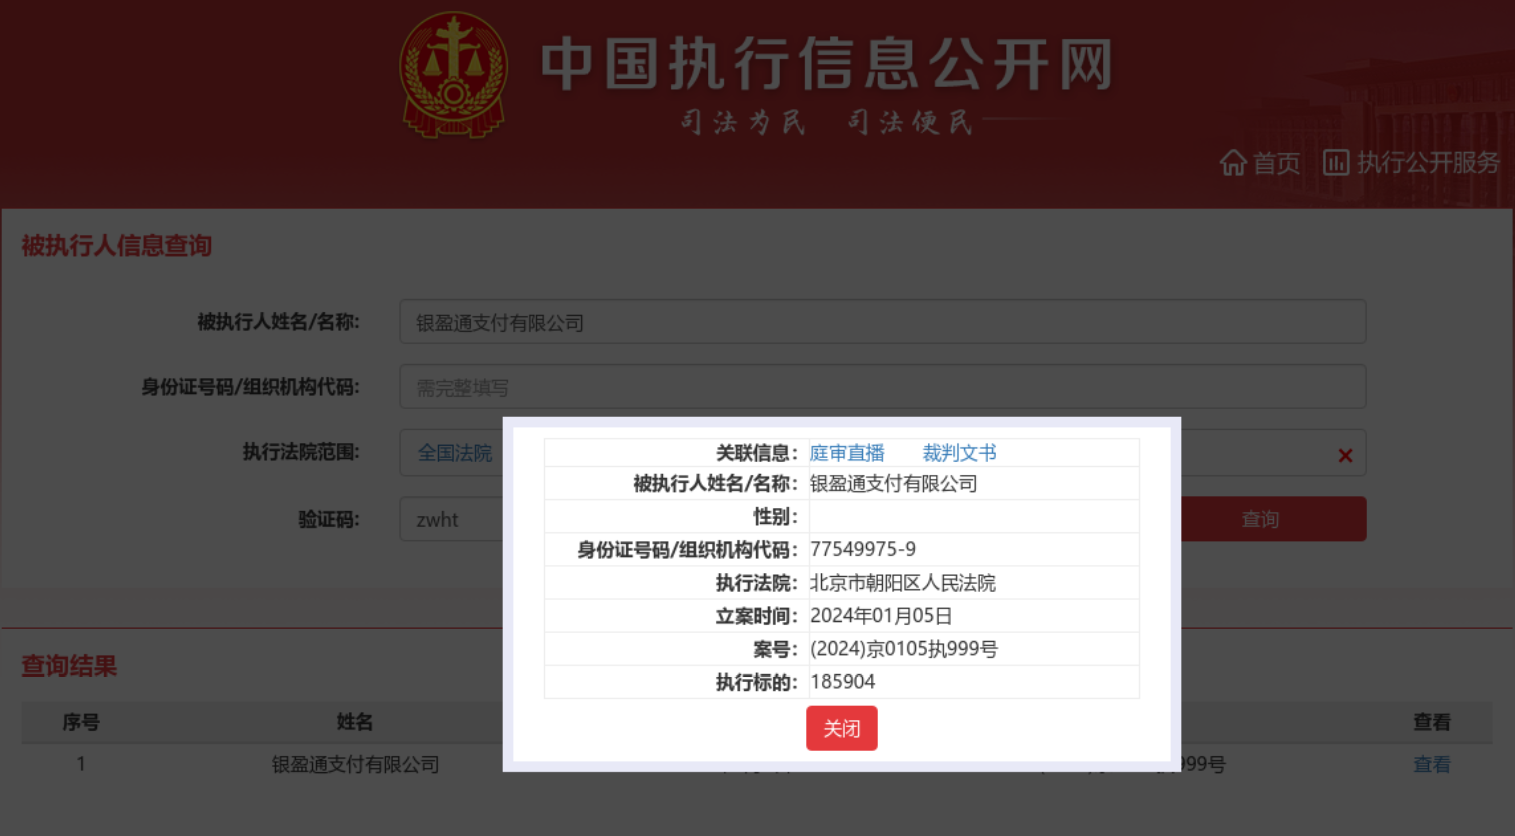Click the 身份证号码/组织机构代码 input field
The height and width of the screenshot is (836, 1515).
click(882, 387)
